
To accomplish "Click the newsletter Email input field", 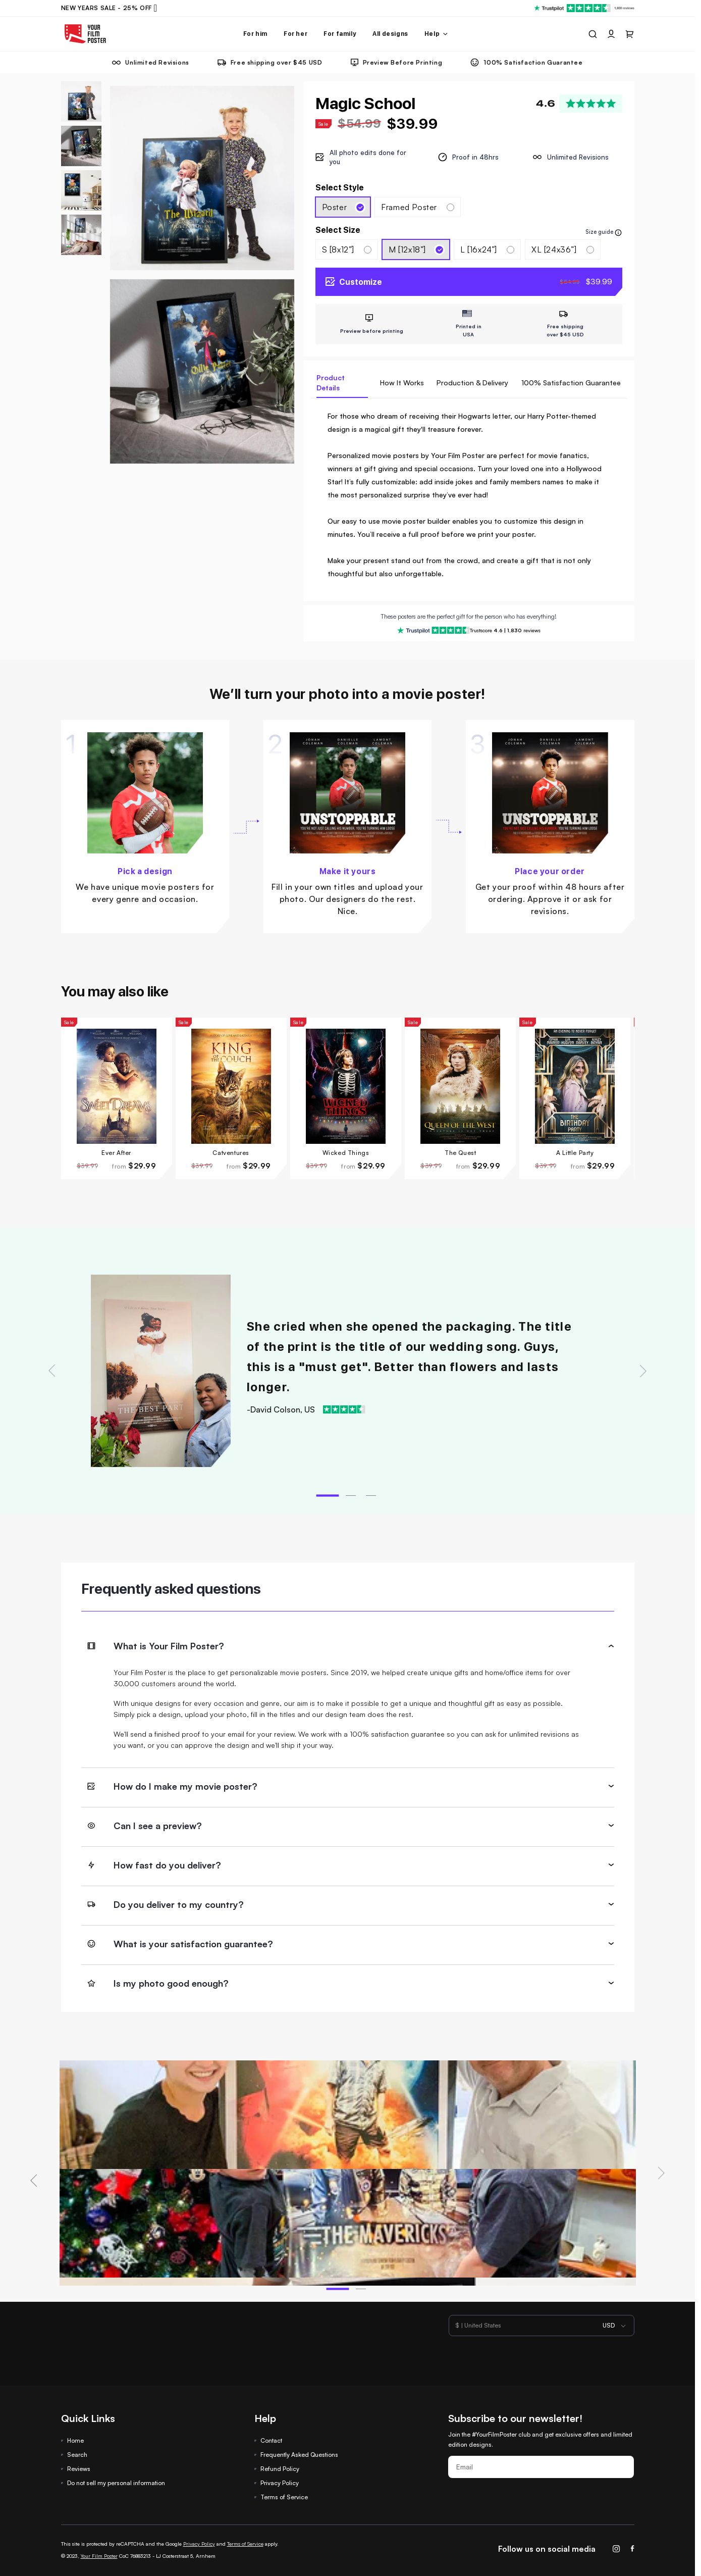I will [x=540, y=2466].
